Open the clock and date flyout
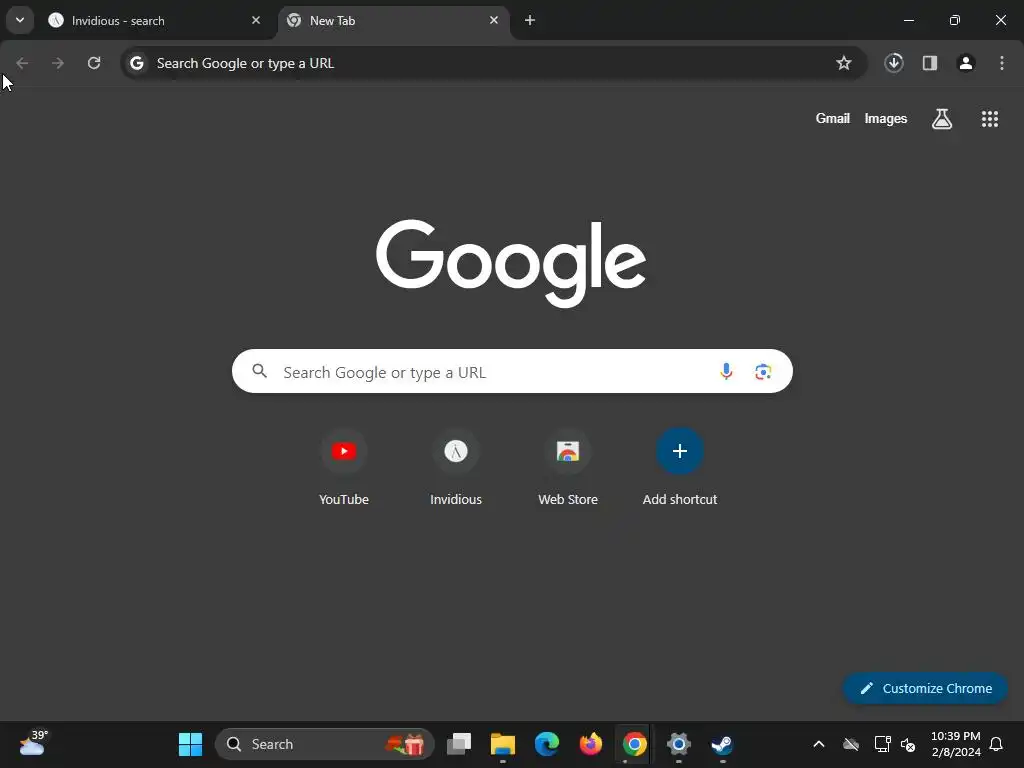1024x768 pixels. (x=955, y=744)
